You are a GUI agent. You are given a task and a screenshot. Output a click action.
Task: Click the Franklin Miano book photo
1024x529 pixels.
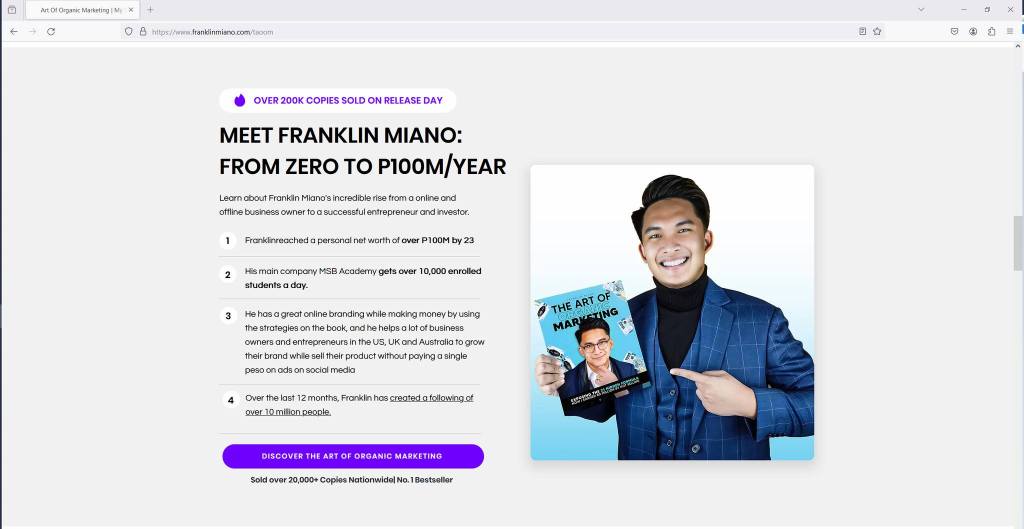click(672, 312)
